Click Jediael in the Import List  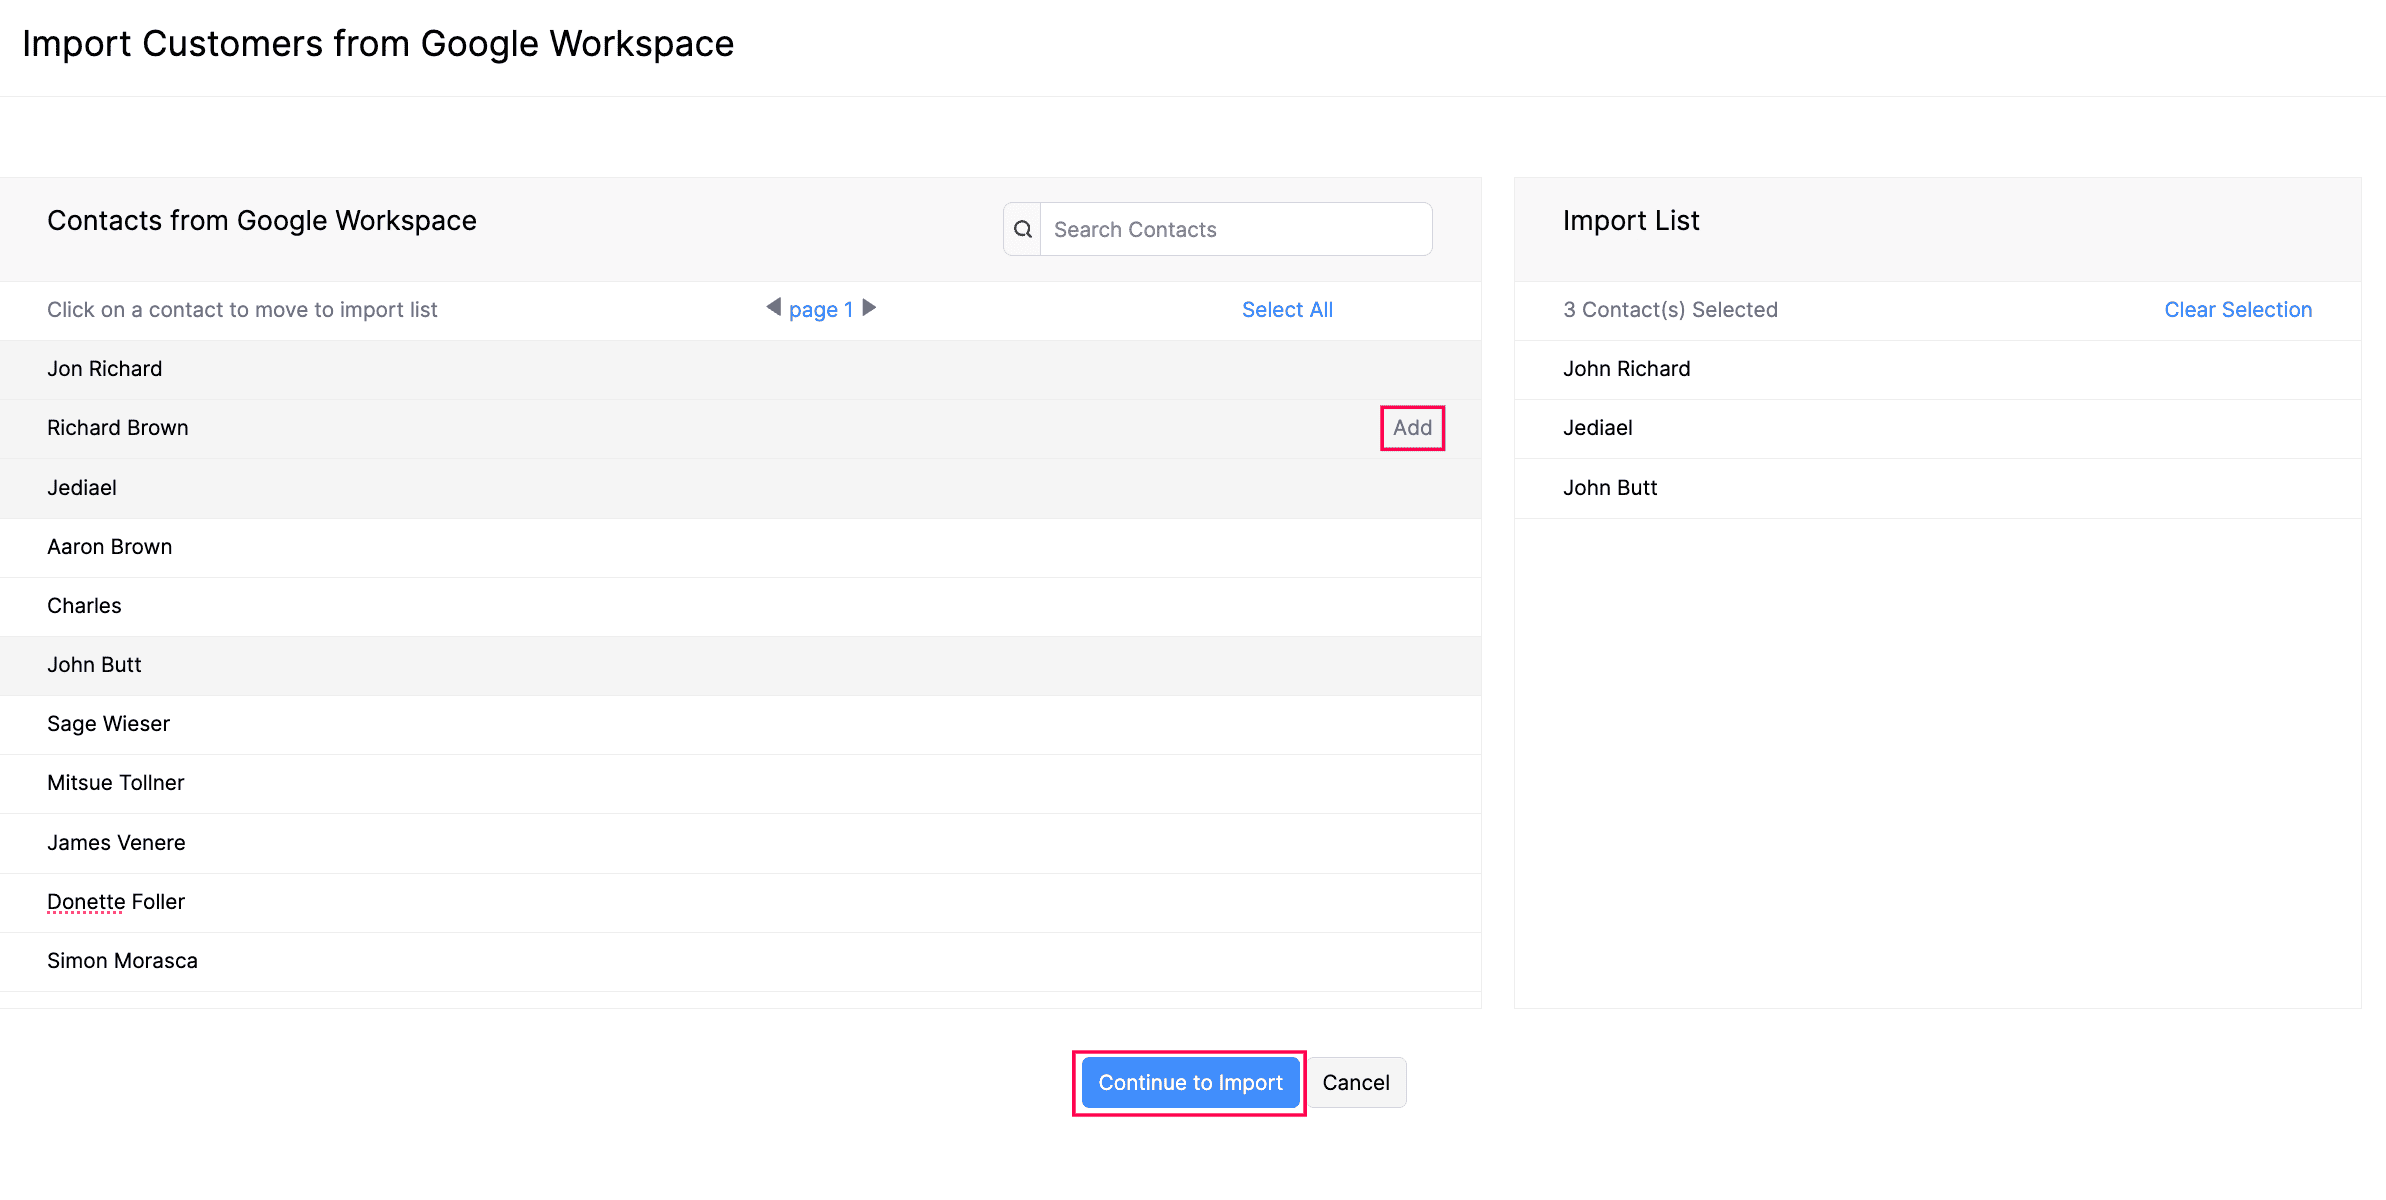pos(1597,428)
